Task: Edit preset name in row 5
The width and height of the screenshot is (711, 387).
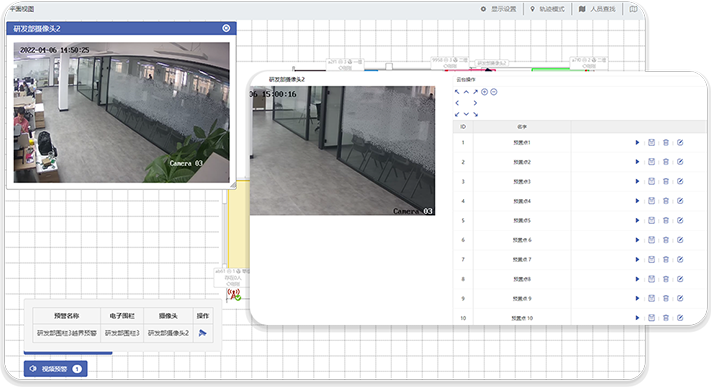Action: (x=680, y=220)
